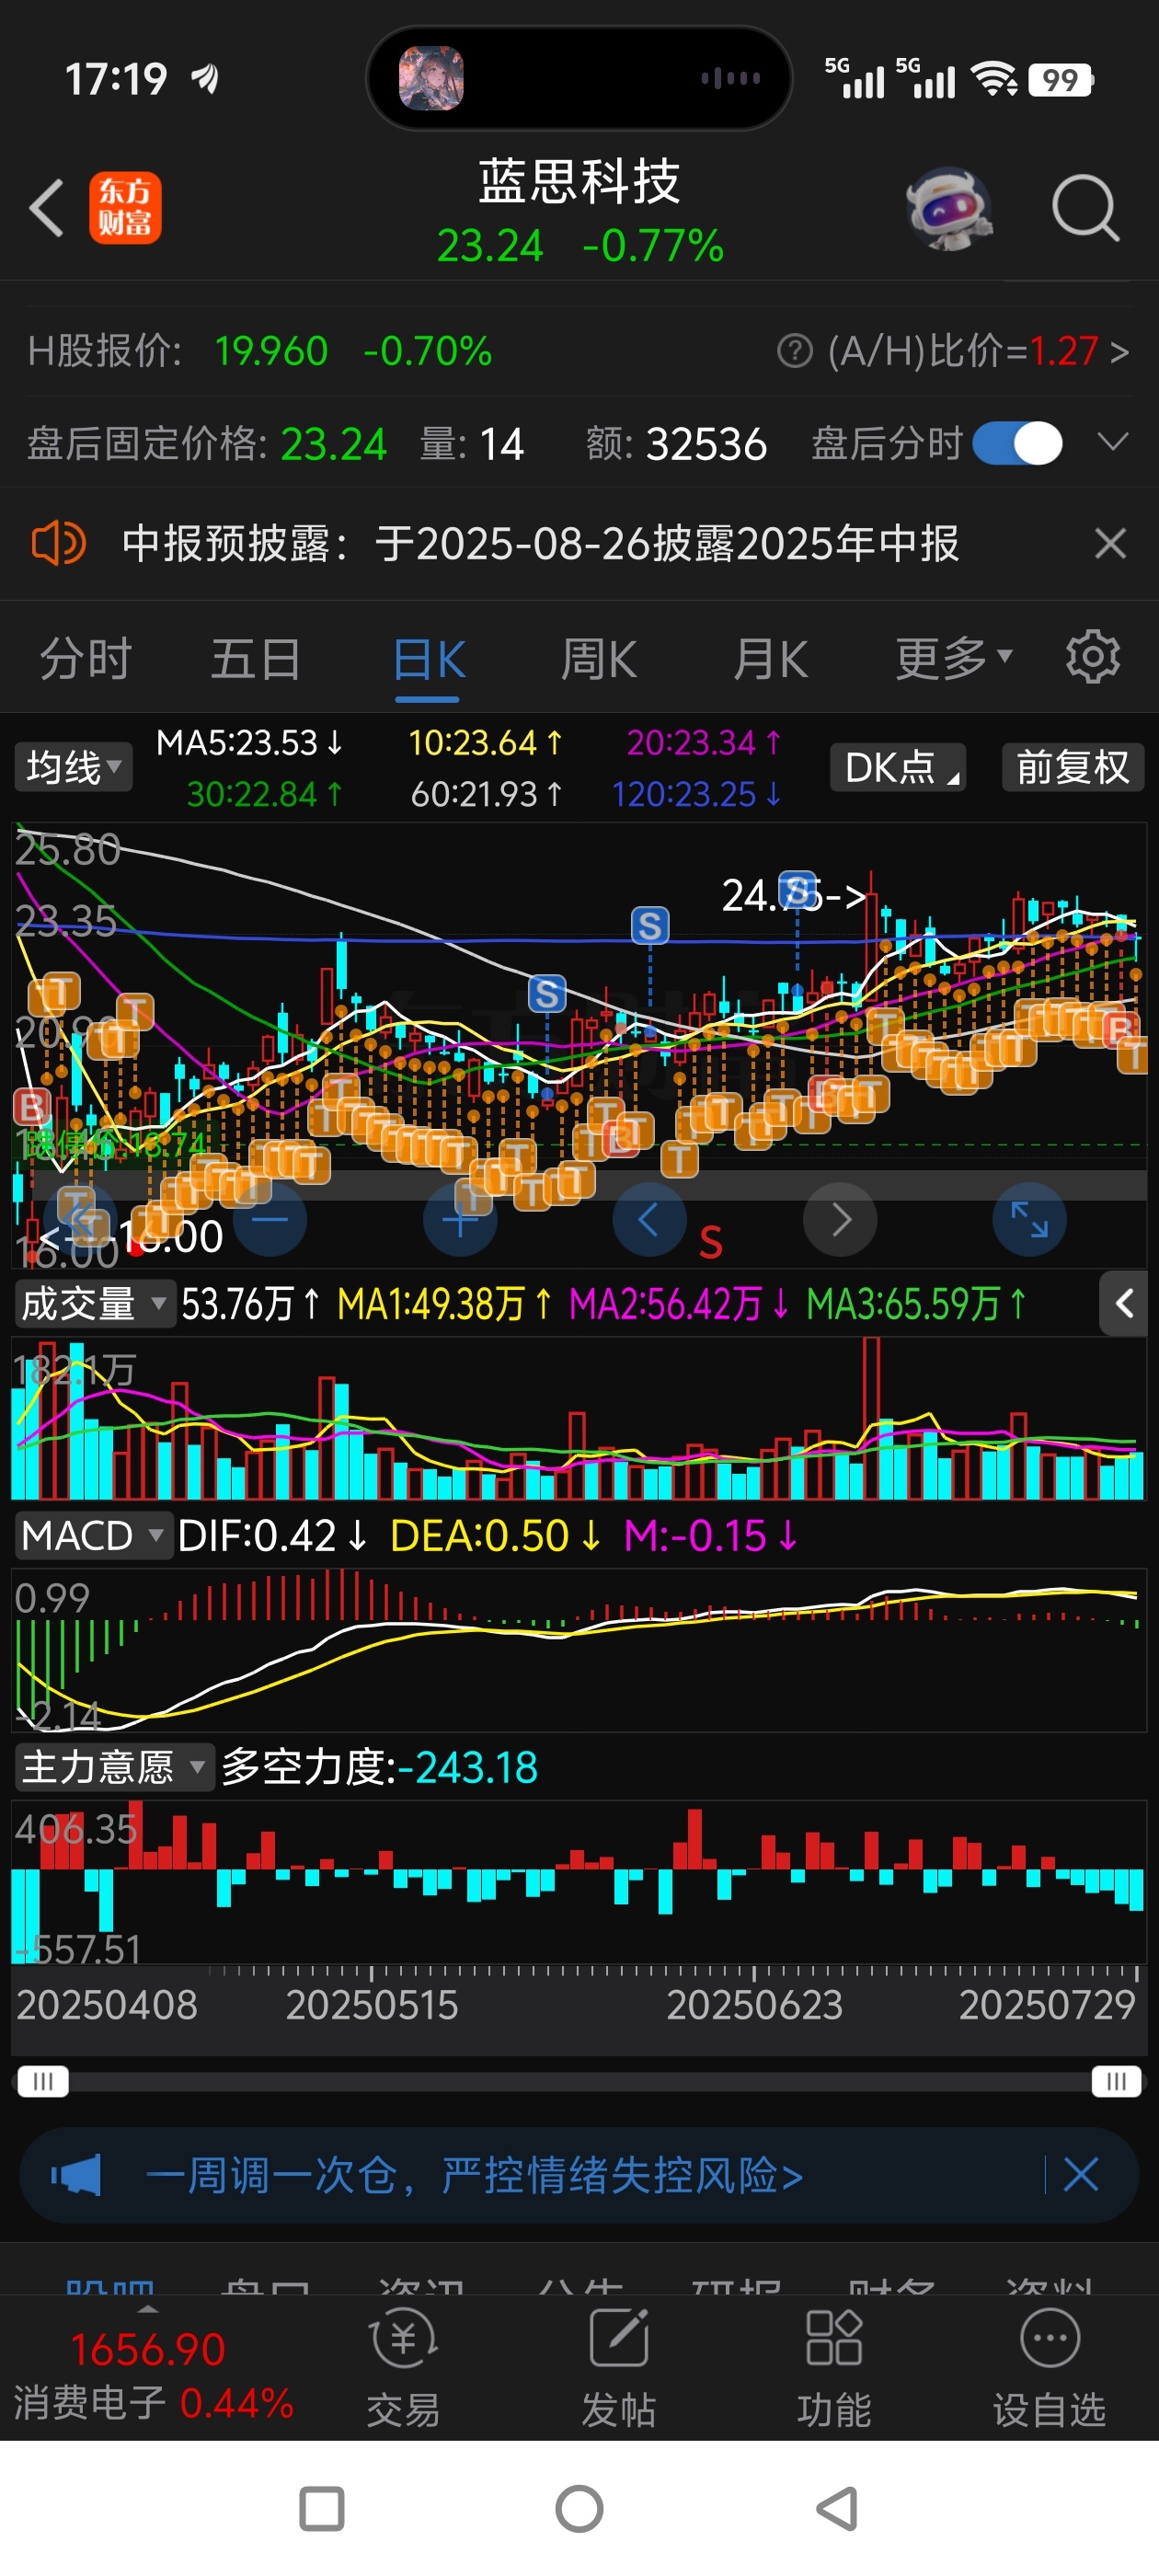Tap the speaker icon beside 中报预披露

point(58,543)
